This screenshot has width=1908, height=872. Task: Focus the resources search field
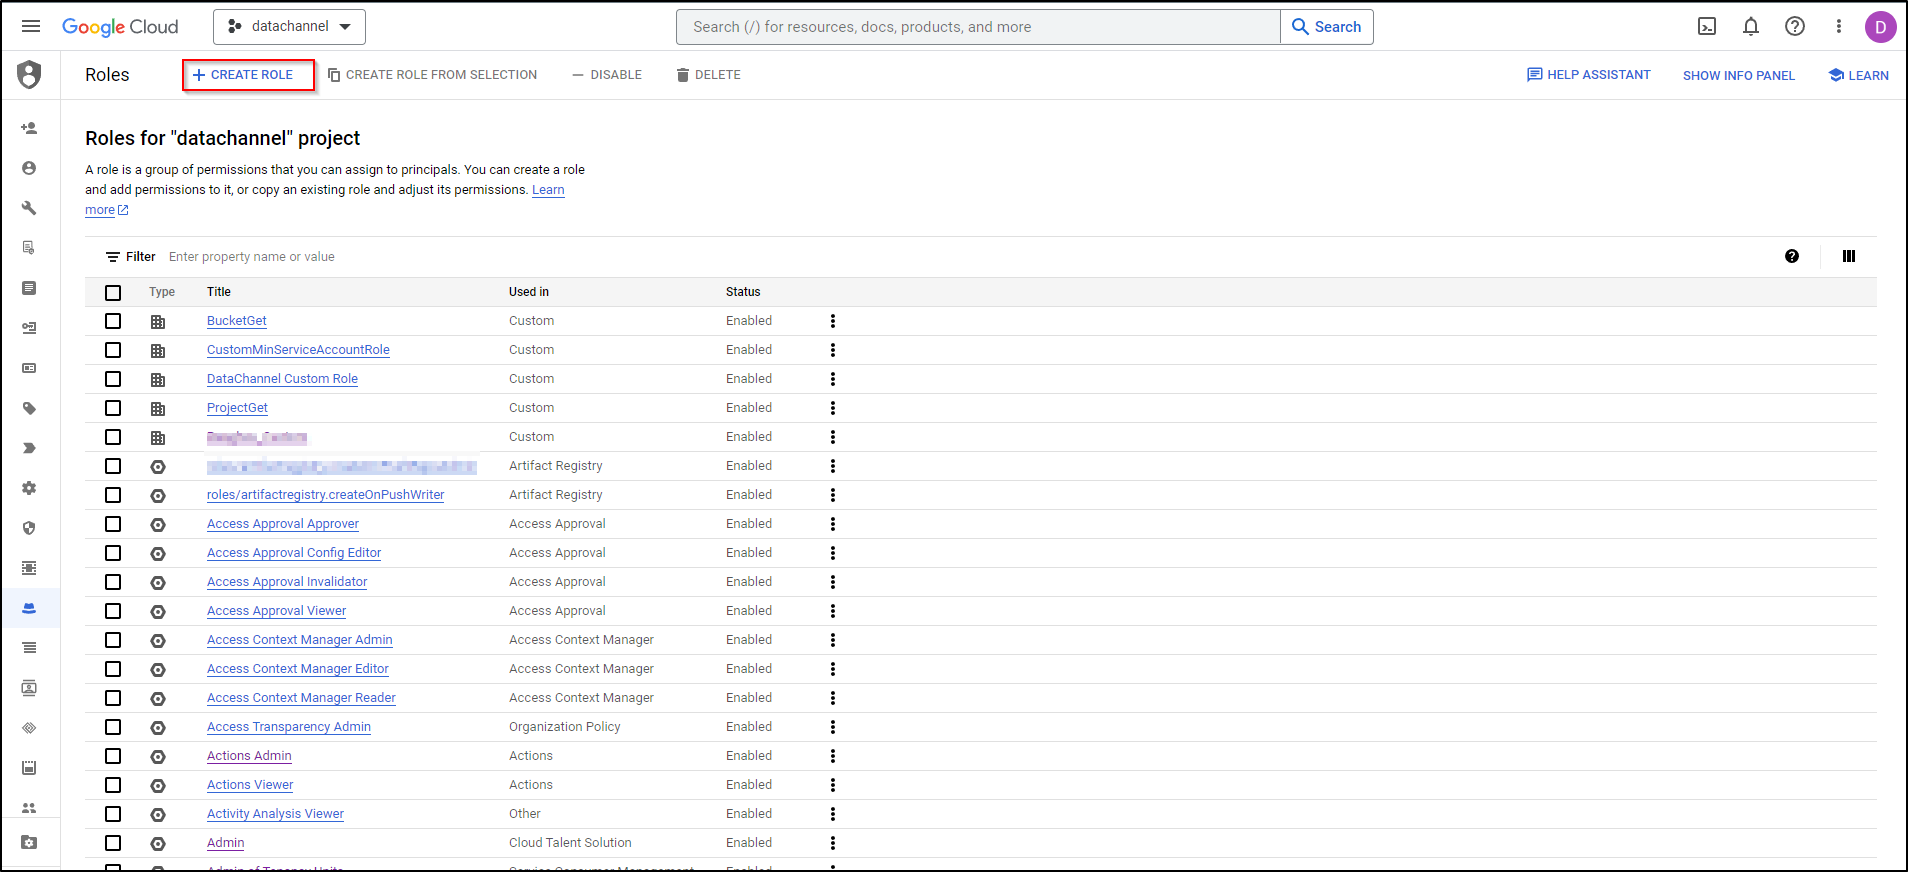[978, 27]
